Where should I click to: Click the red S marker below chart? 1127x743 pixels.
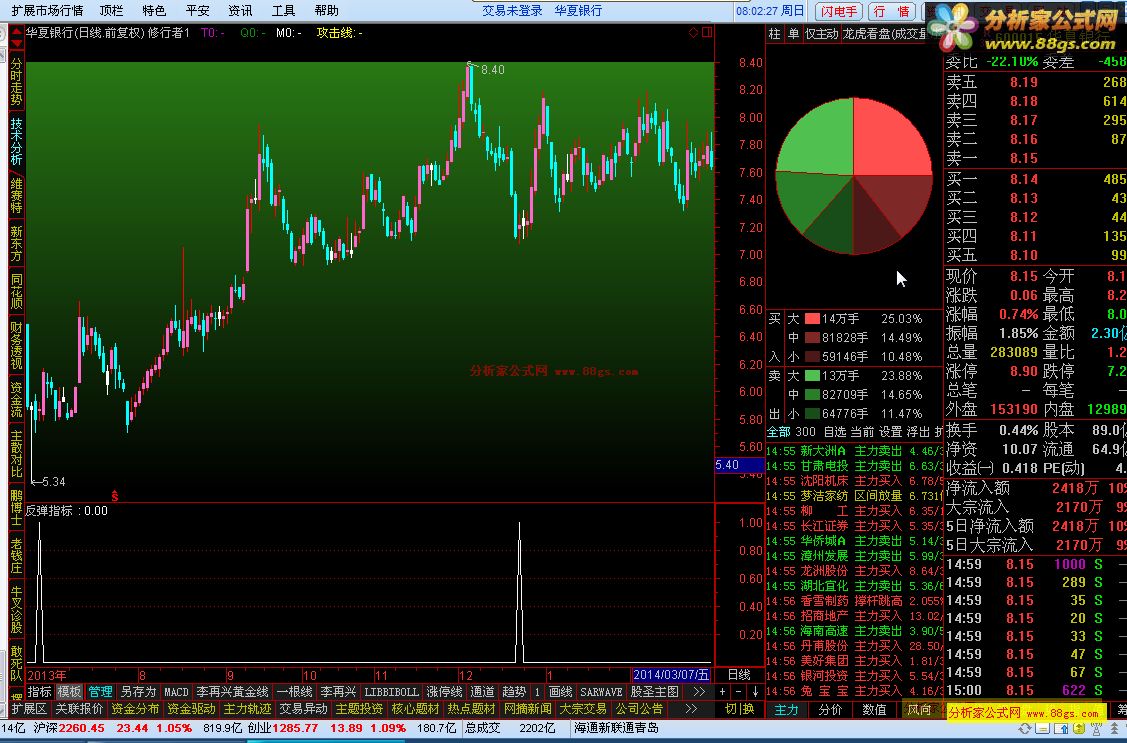pos(114,496)
